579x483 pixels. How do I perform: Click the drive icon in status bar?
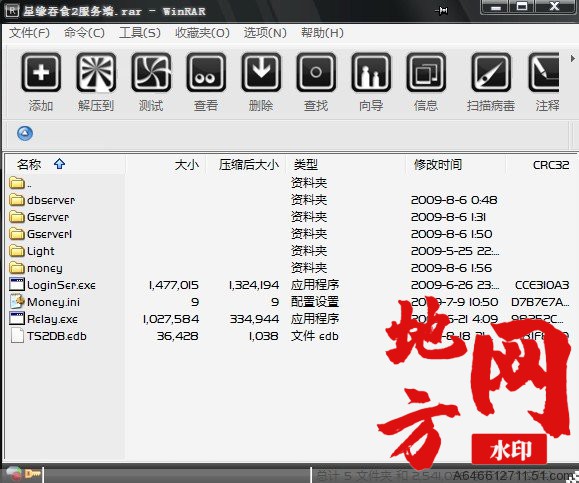click(13, 473)
